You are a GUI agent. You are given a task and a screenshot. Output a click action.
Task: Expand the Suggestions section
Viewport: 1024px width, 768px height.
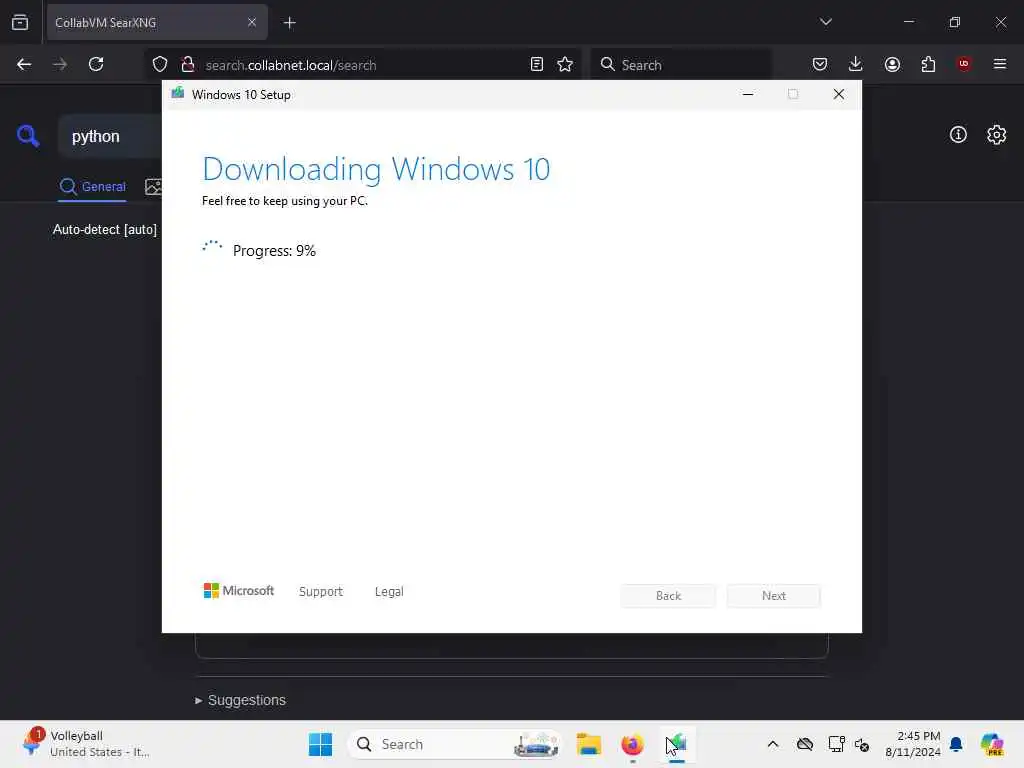(x=240, y=700)
